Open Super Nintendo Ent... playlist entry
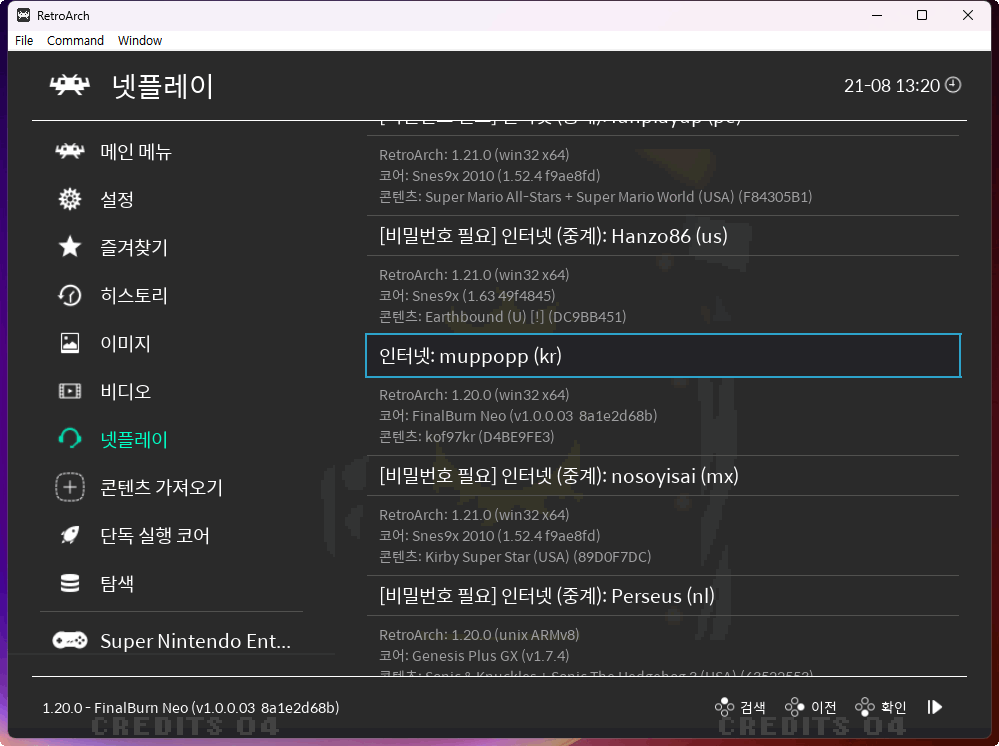Screen dimensions: 999x746 point(196,640)
